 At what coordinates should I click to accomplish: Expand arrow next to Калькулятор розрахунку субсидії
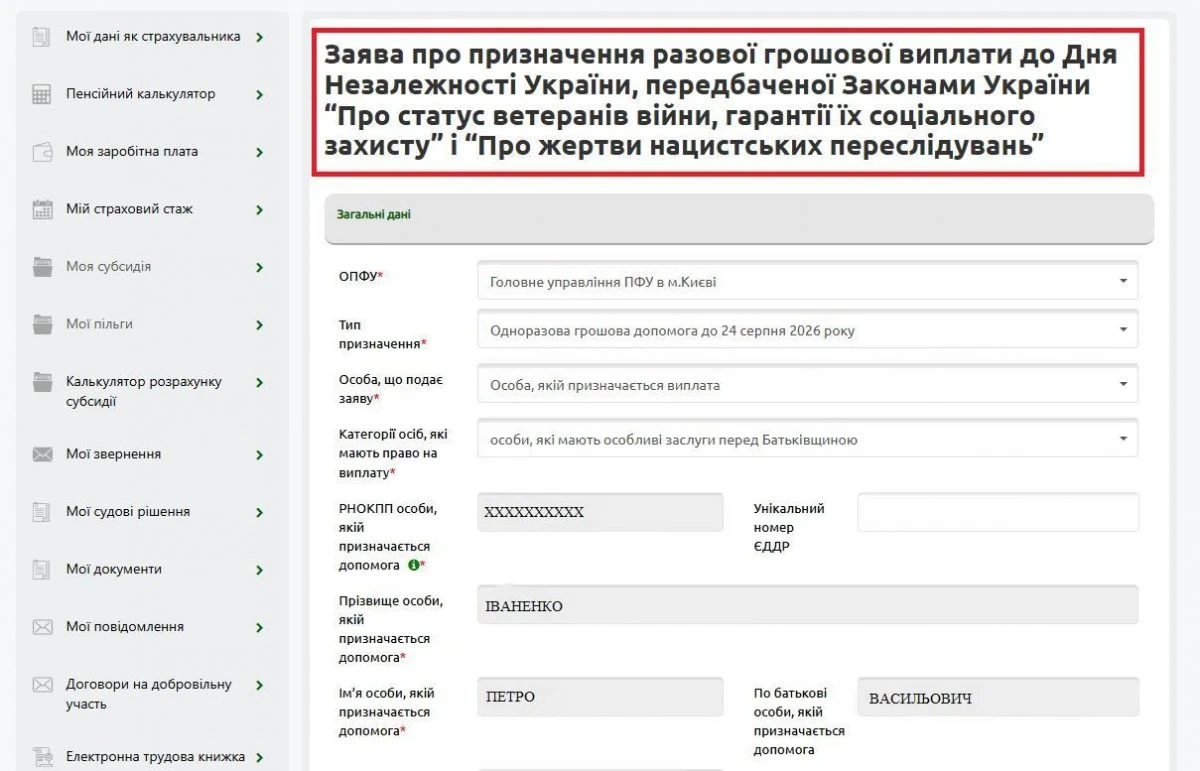[x=260, y=382]
